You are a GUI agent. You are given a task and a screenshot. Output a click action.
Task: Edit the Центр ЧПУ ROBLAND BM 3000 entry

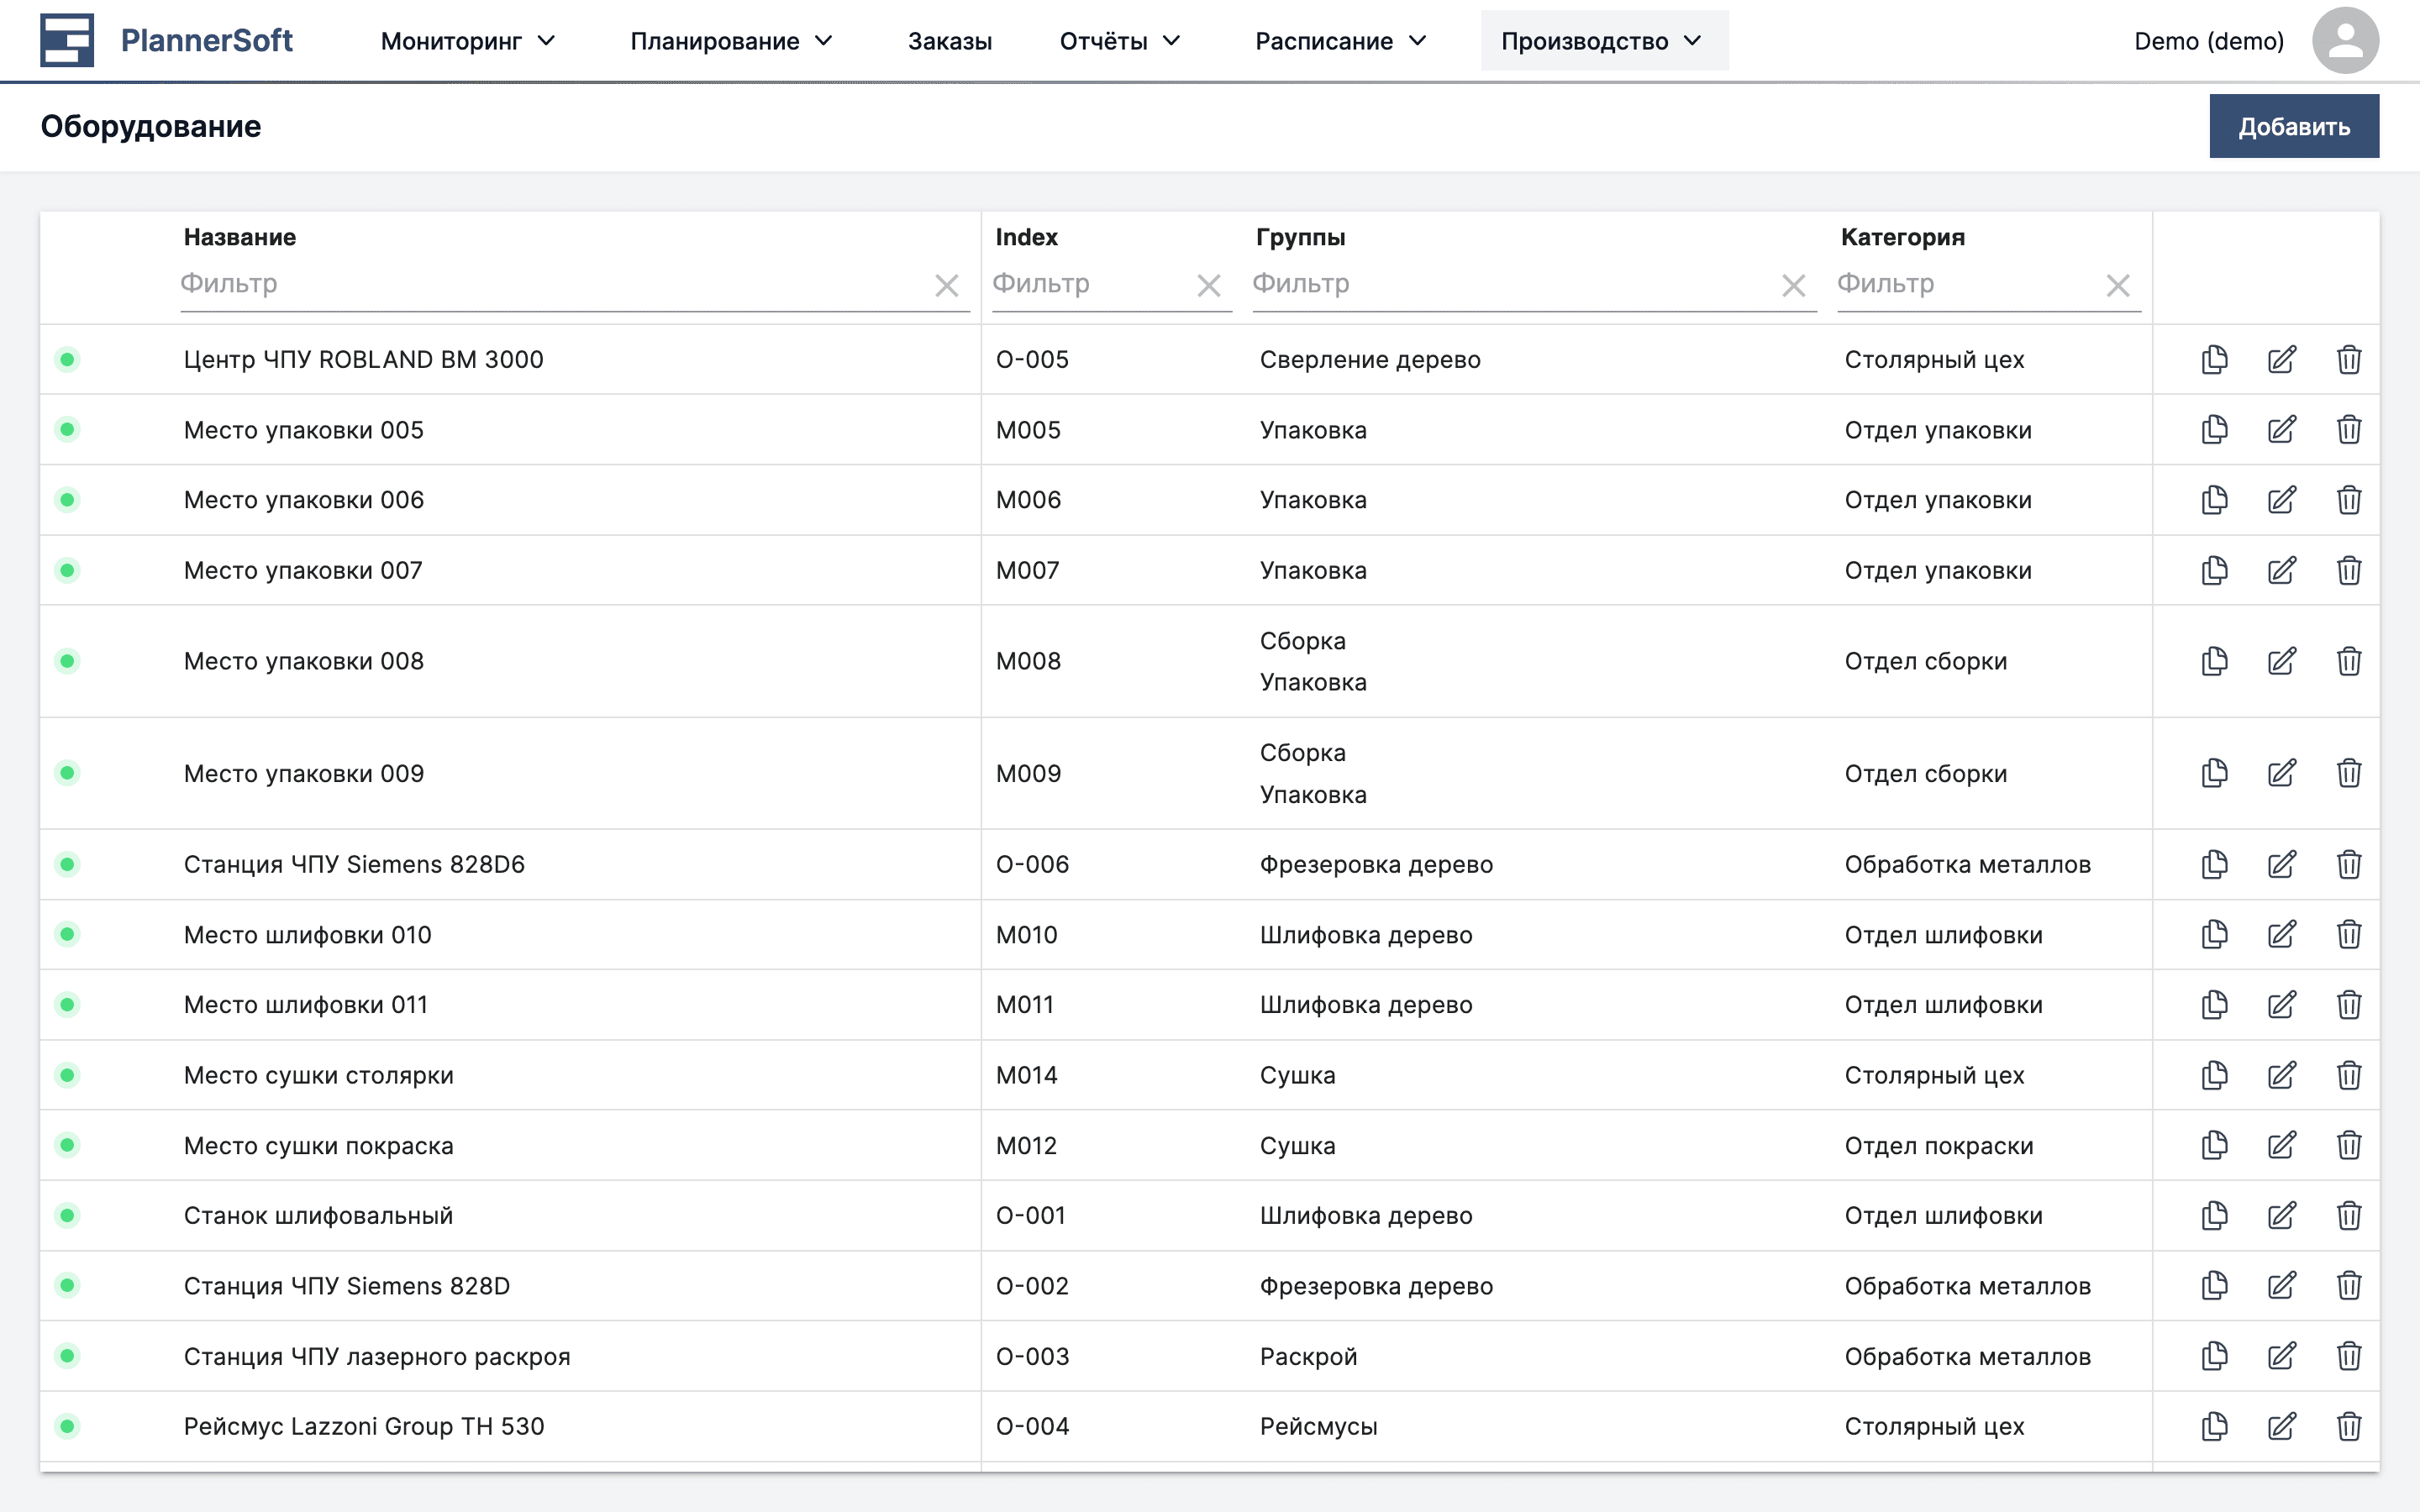coord(2283,359)
